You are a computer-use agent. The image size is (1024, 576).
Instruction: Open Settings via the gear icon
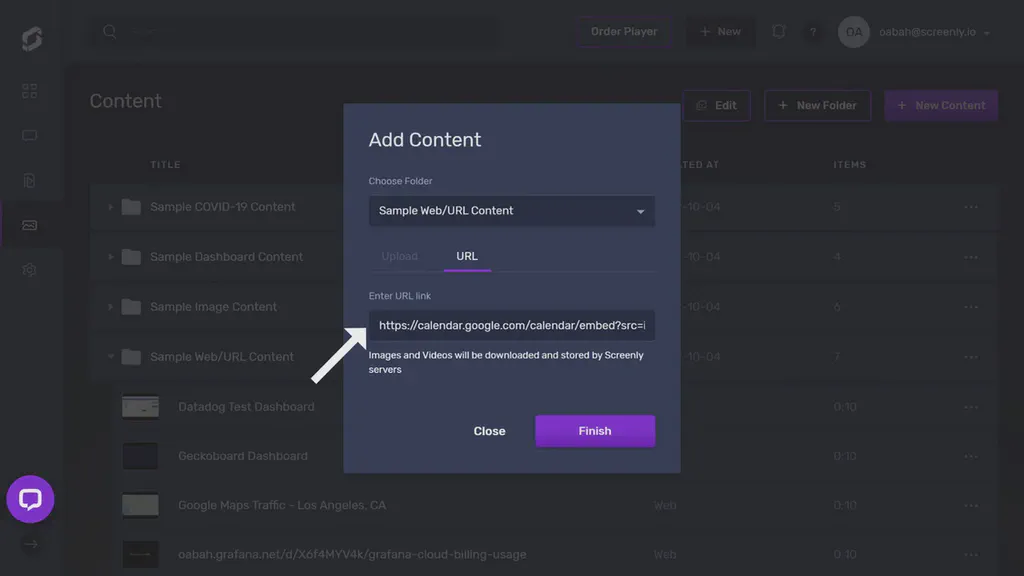(x=29, y=269)
